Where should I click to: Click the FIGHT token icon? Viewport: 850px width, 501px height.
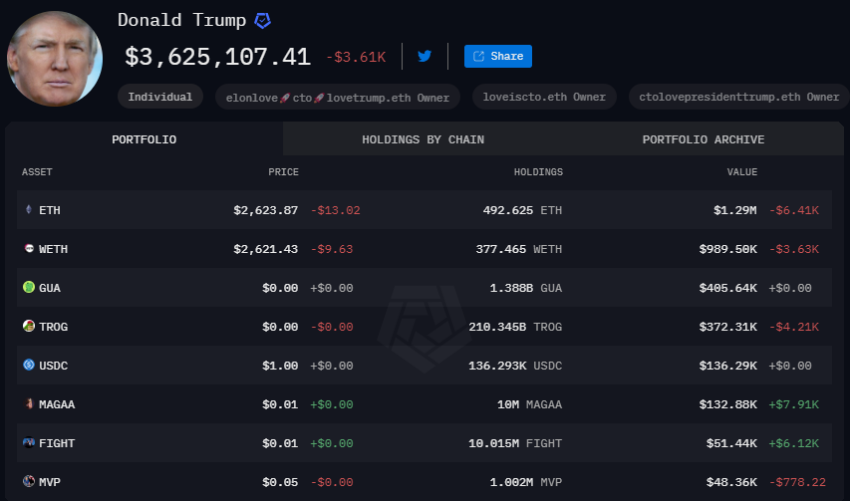click(29, 442)
